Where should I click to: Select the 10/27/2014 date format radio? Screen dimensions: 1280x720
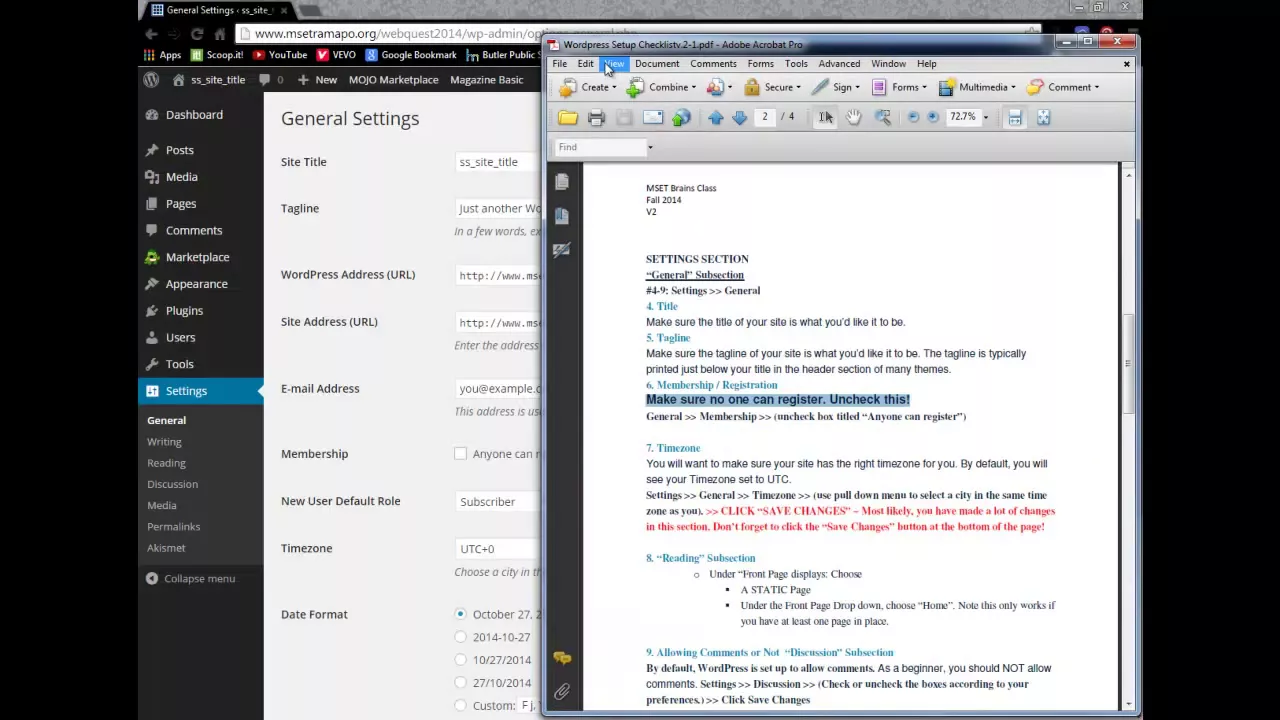tap(460, 660)
